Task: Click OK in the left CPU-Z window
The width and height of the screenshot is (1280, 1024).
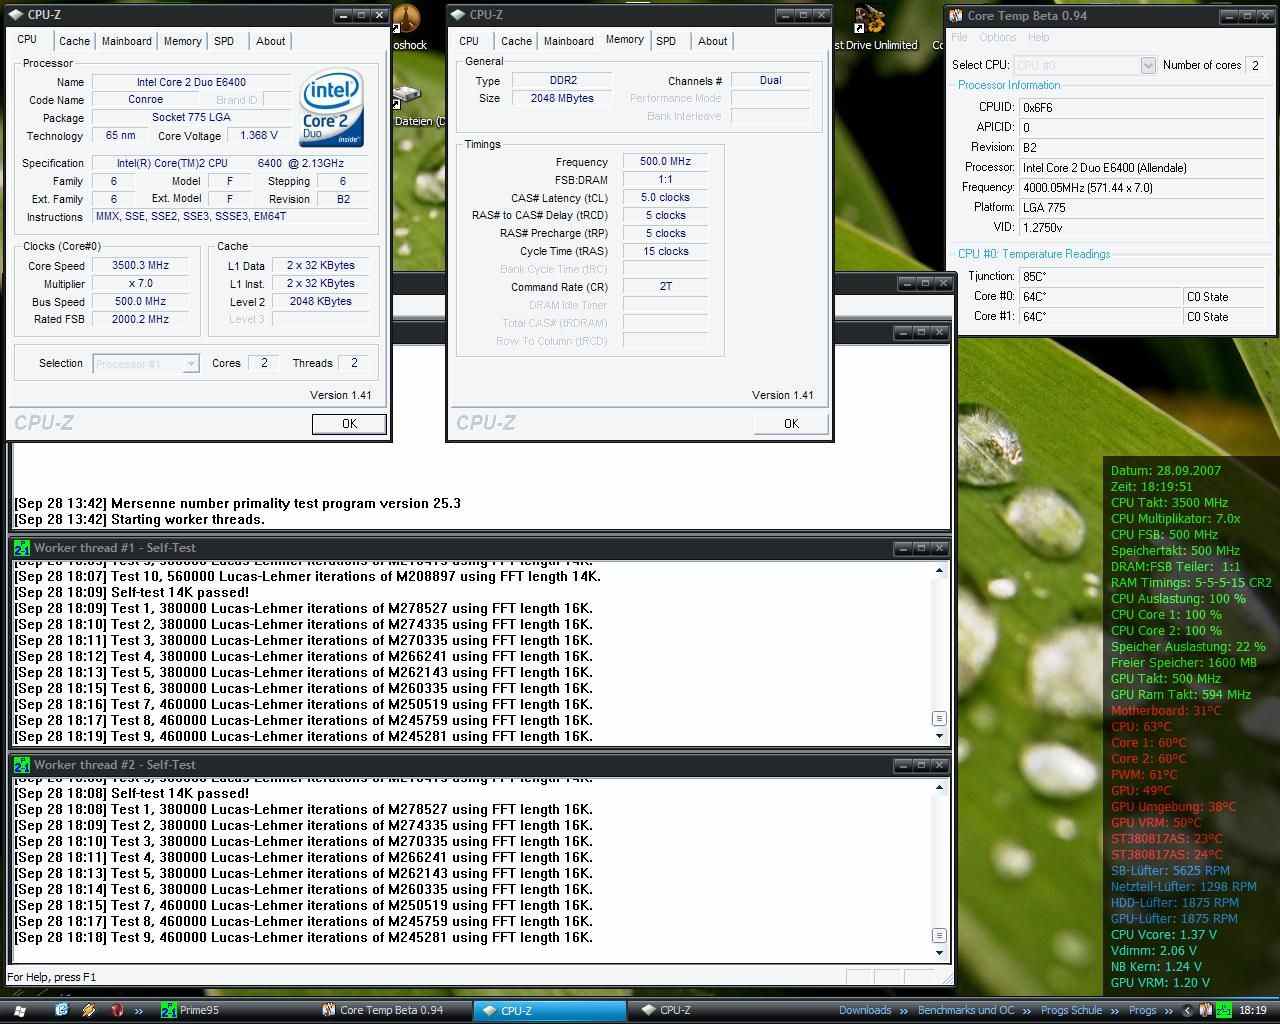Action: pos(349,424)
